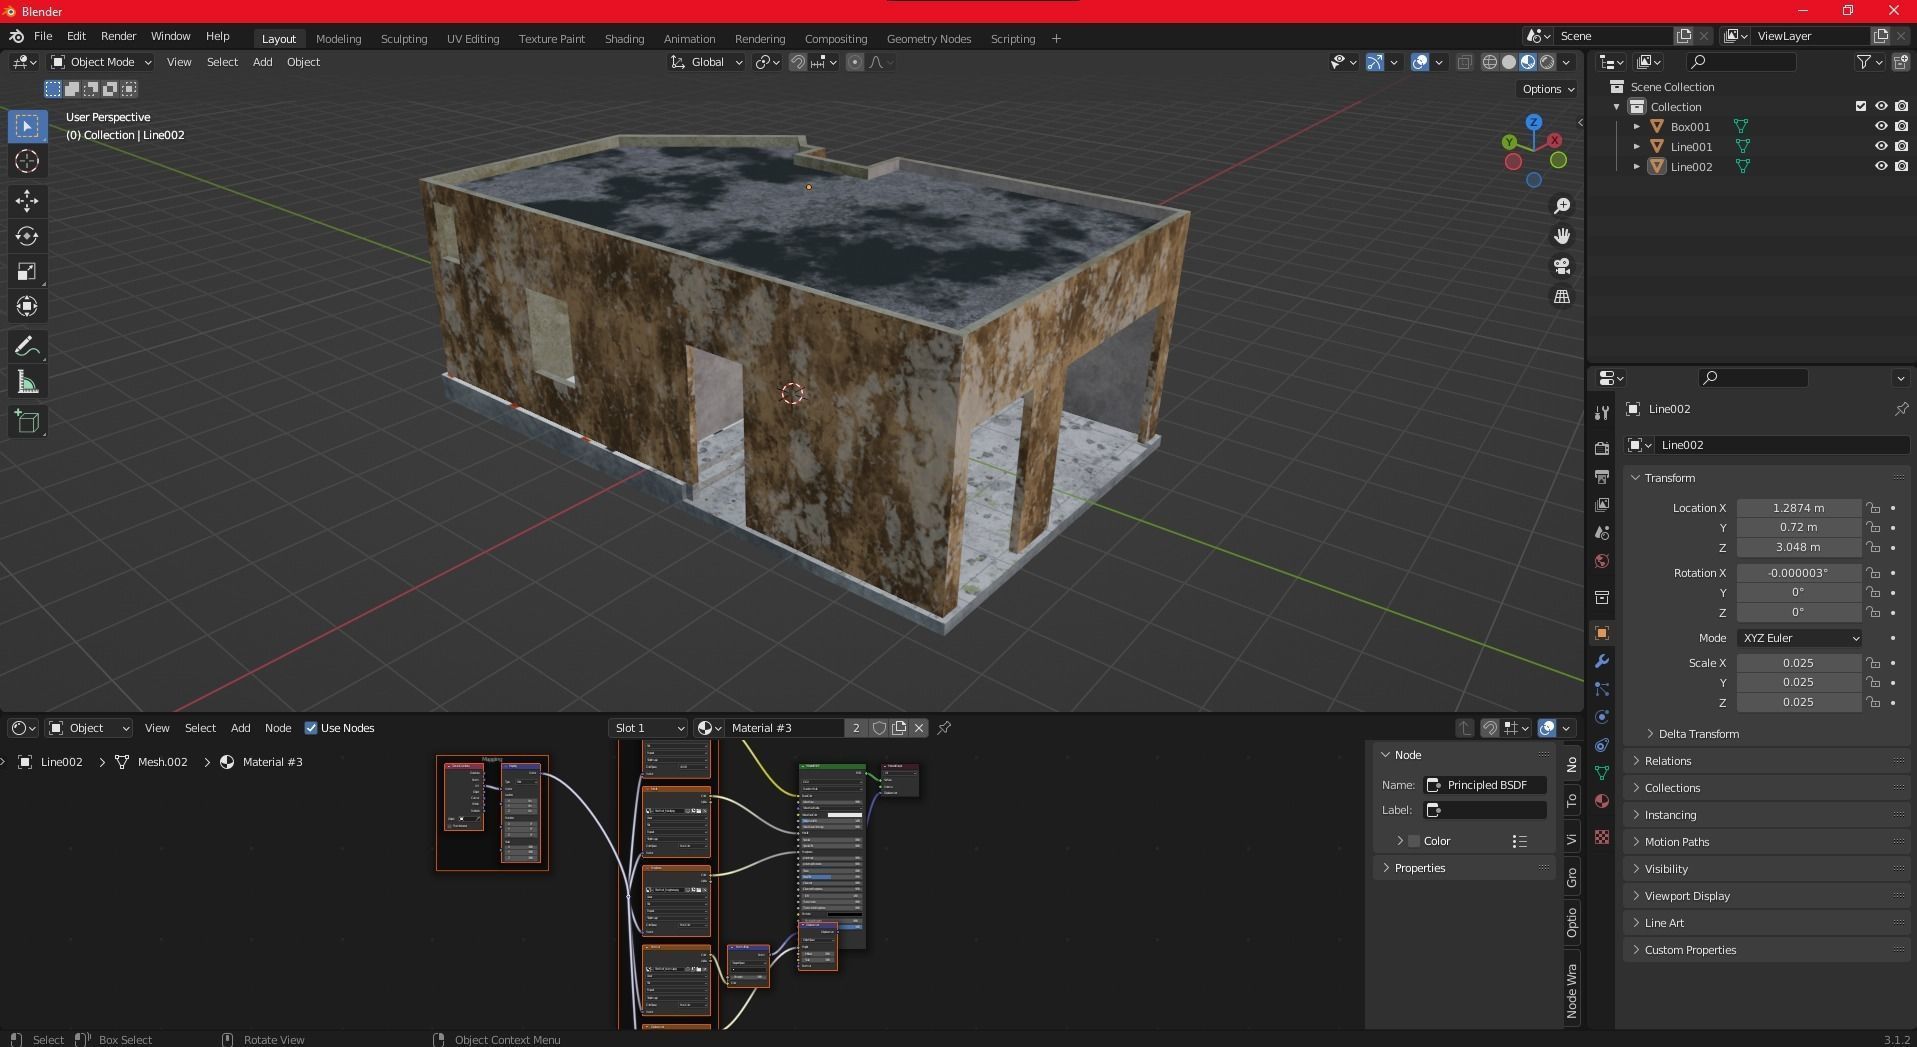Toggle the camera view icon

[x=1561, y=266]
